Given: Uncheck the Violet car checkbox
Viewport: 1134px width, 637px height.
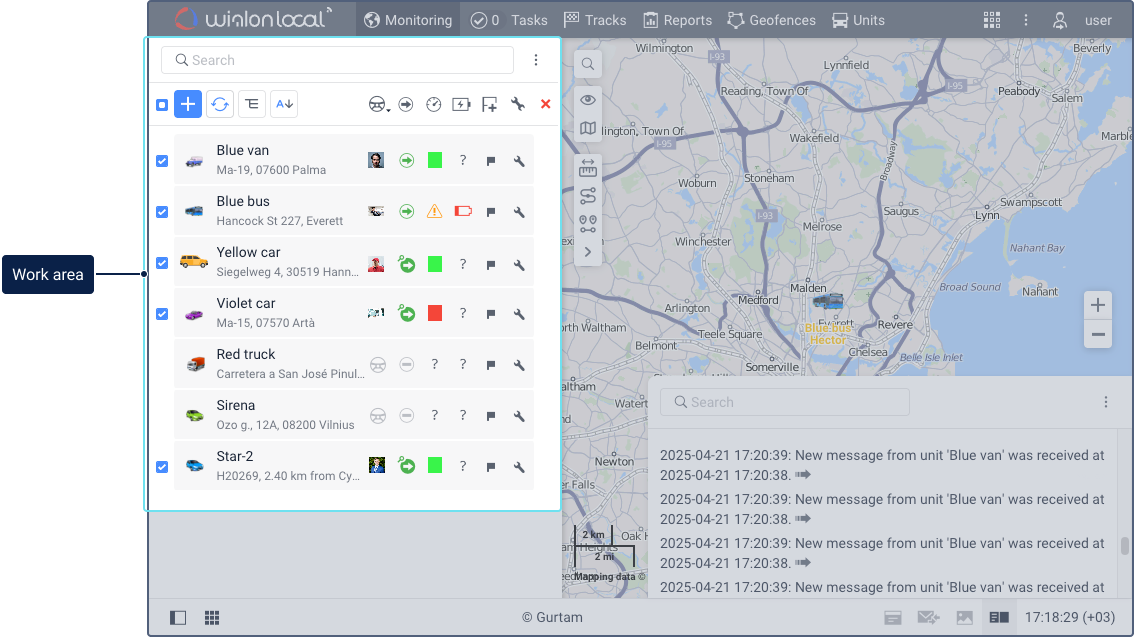Looking at the screenshot, I should click(x=162, y=313).
